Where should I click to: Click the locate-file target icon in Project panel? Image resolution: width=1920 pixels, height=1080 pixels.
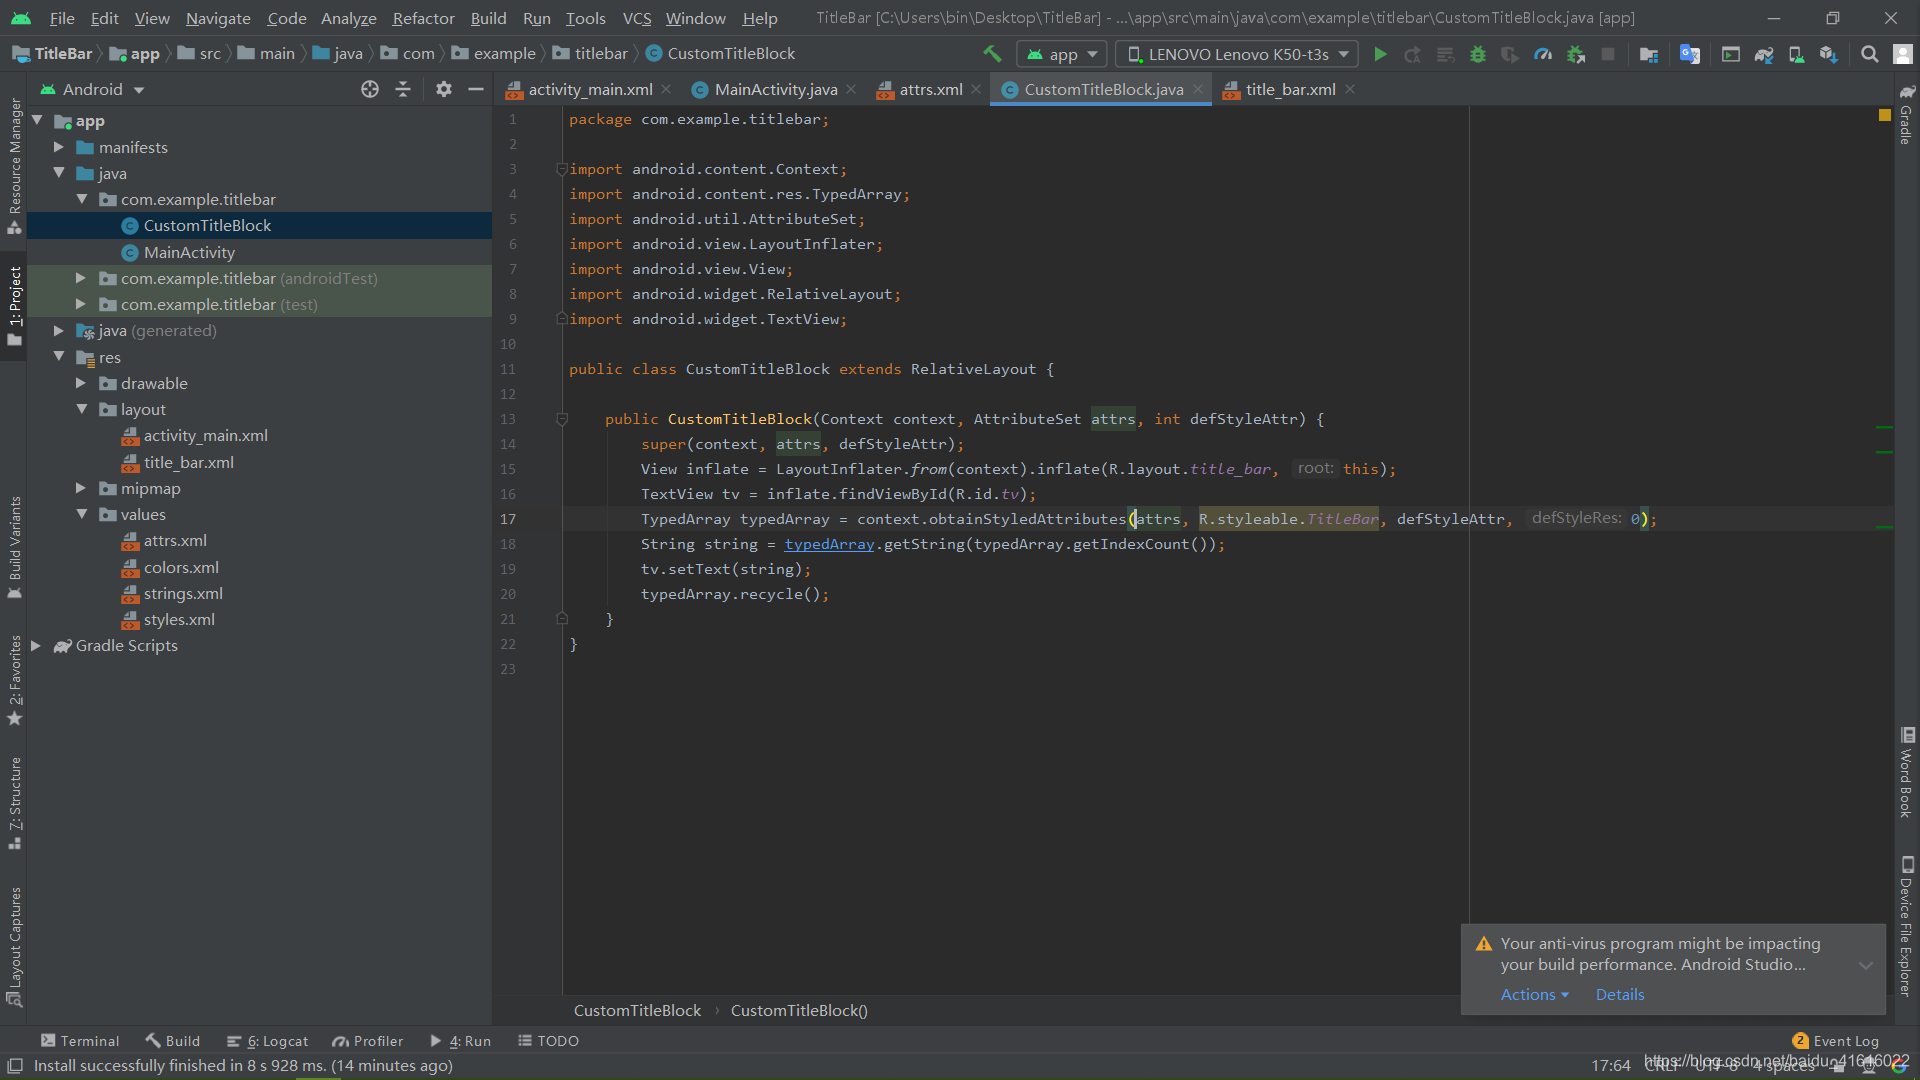(370, 89)
